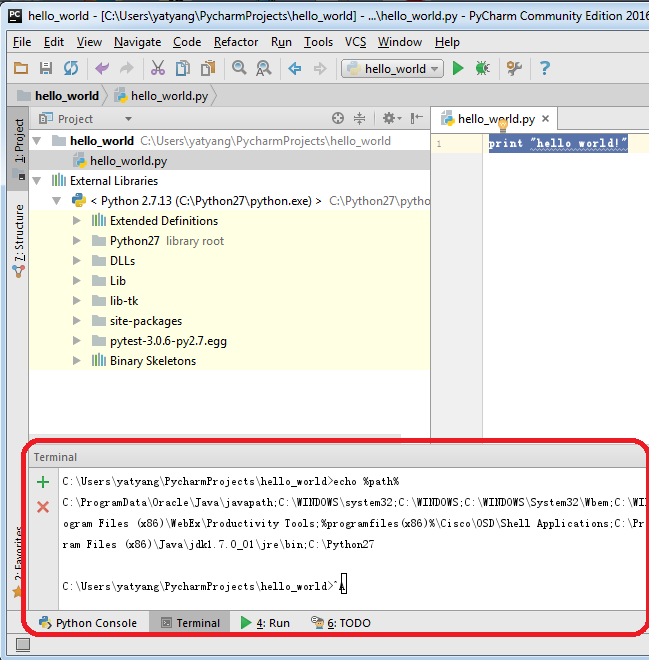This screenshot has height=660, width=649.
Task: Open the 7: Structure side tab
Action: point(19,240)
